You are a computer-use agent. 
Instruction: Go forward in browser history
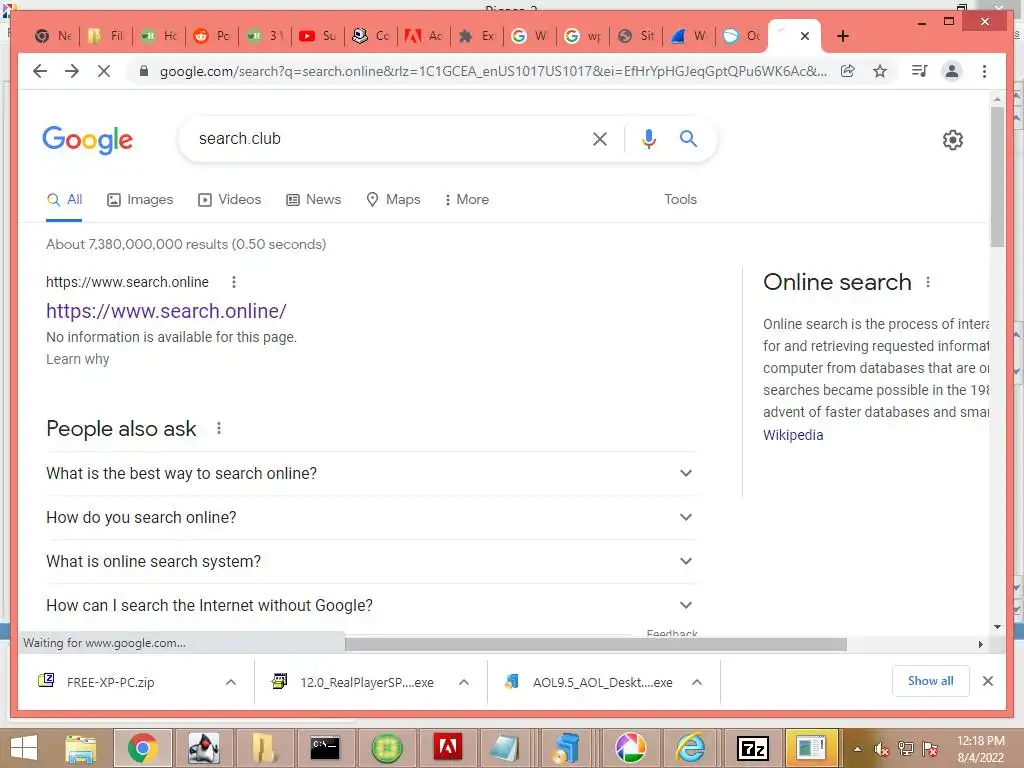click(x=72, y=71)
